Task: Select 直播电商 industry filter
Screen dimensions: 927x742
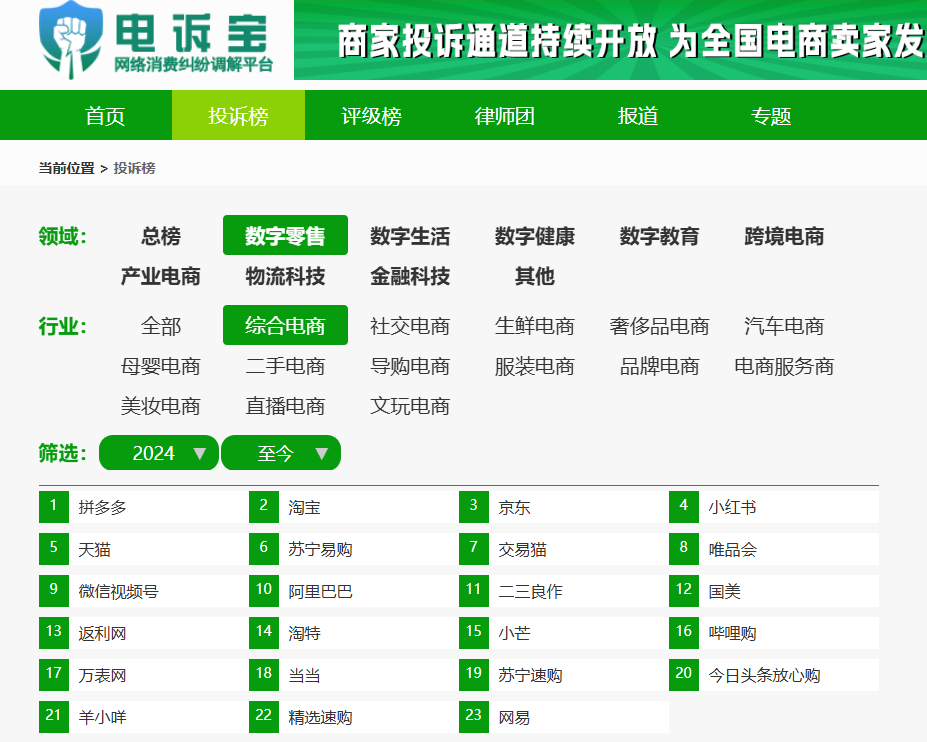Action: click(x=285, y=406)
